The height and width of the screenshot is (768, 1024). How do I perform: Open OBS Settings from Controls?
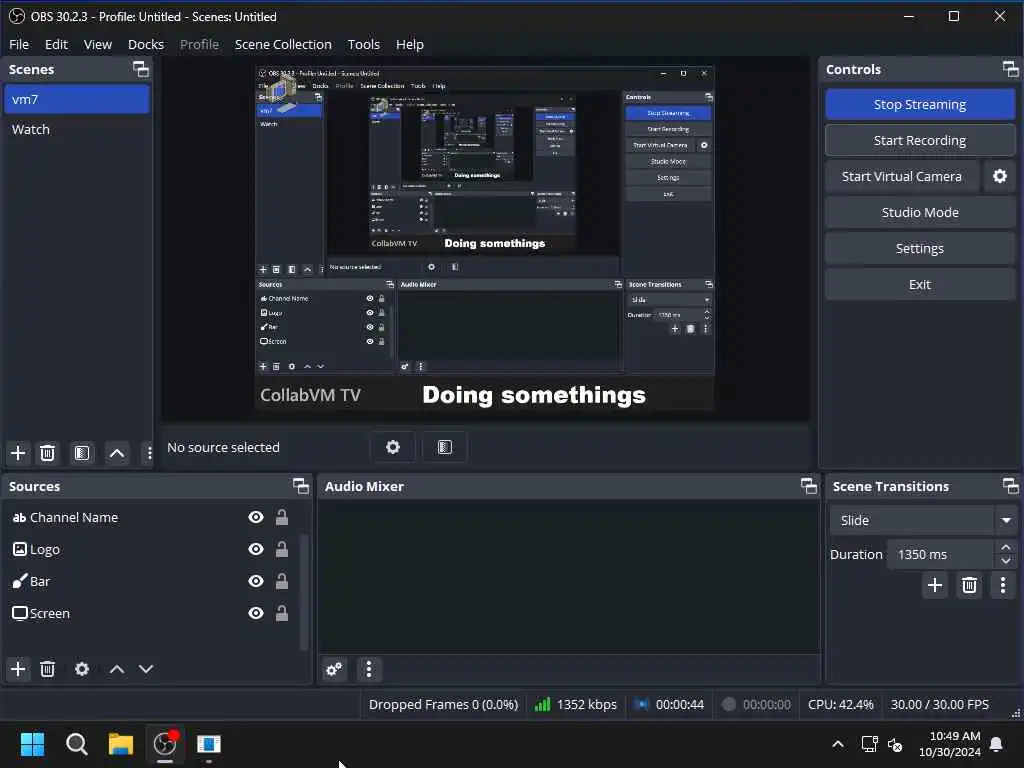(920, 248)
